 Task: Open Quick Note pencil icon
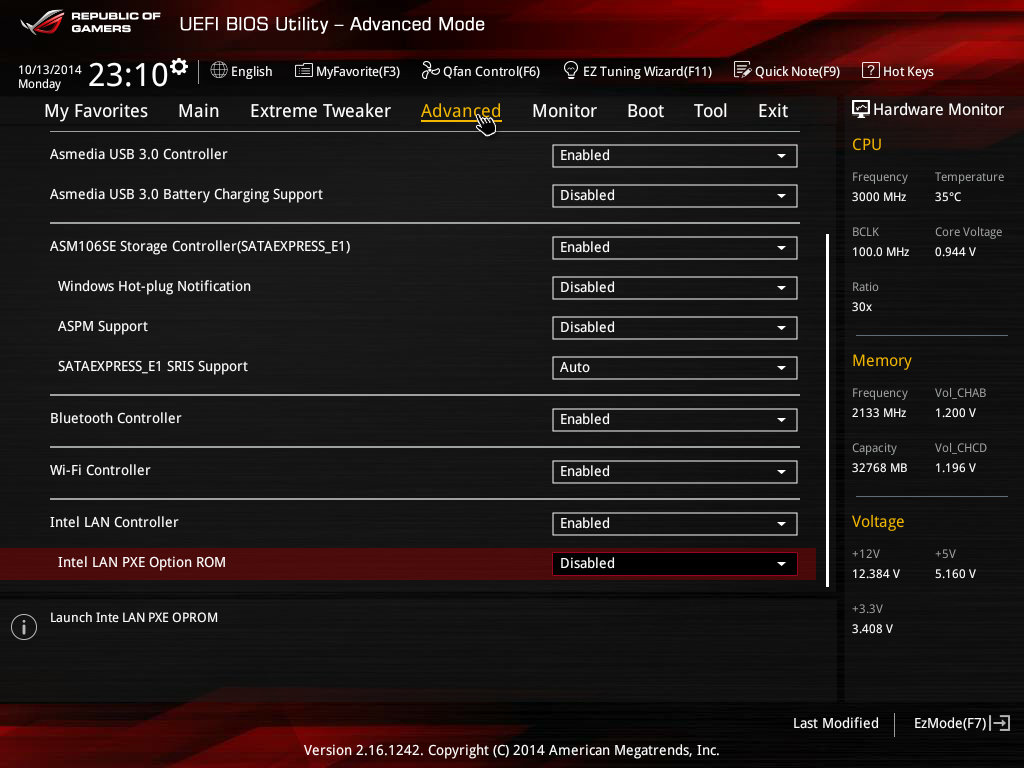[x=743, y=70]
